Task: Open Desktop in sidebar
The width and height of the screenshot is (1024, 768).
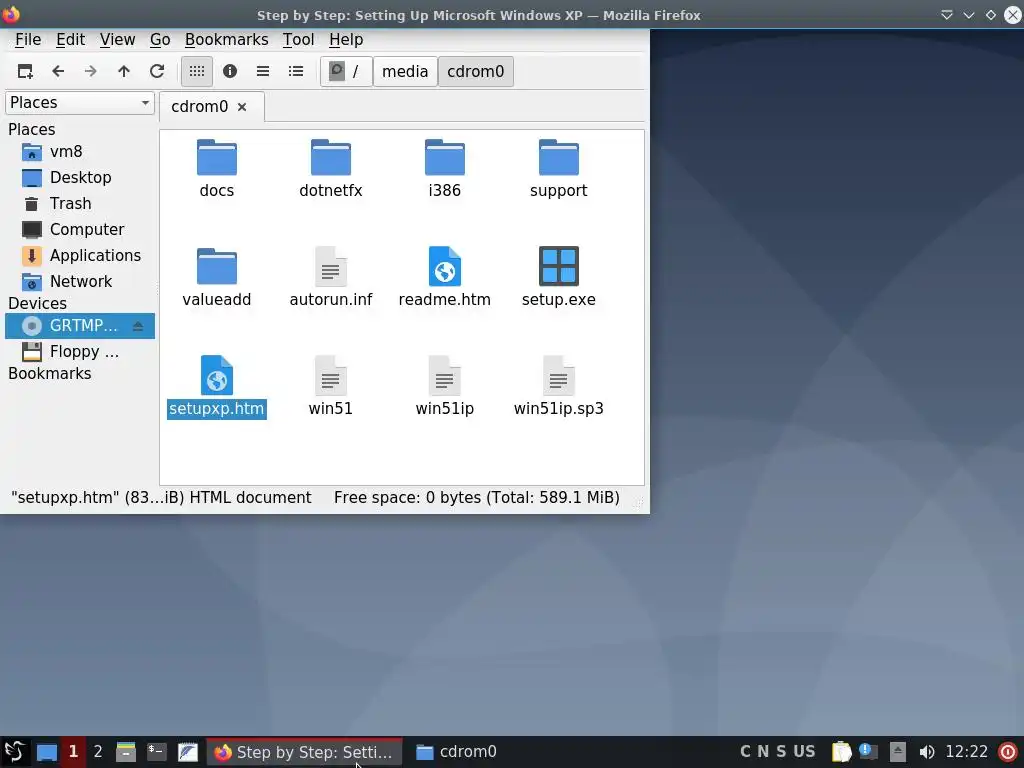Action: pyautogui.click(x=80, y=178)
